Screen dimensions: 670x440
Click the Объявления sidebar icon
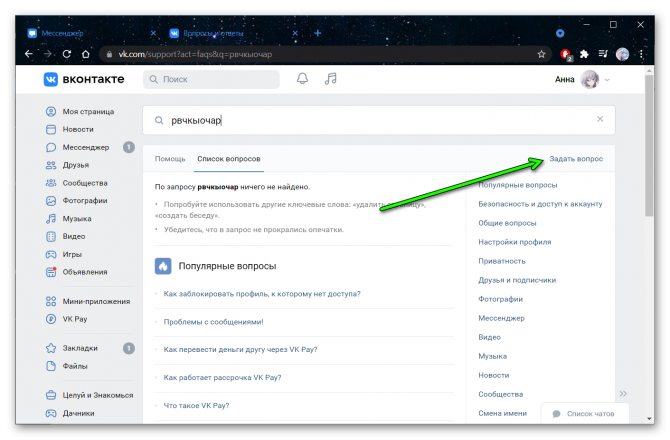(x=51, y=272)
